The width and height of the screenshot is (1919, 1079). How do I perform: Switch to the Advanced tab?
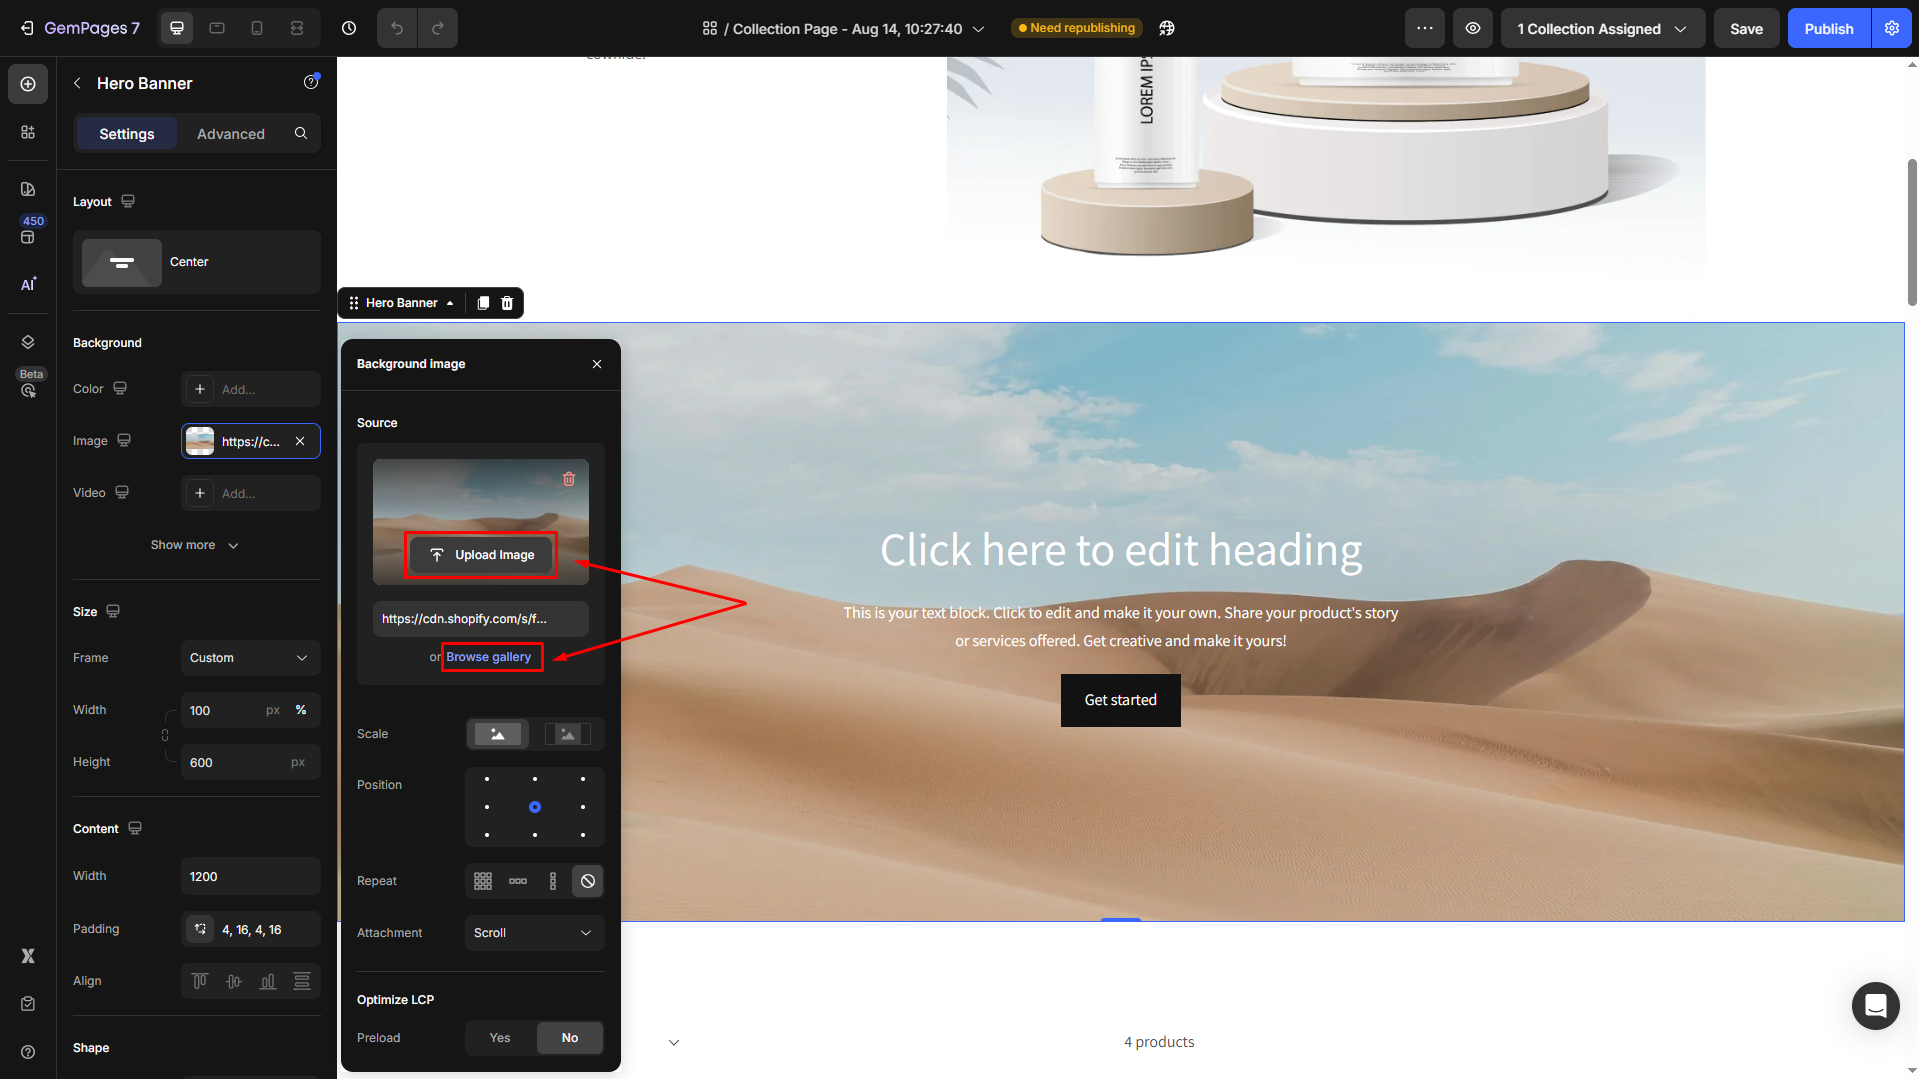tap(231, 134)
